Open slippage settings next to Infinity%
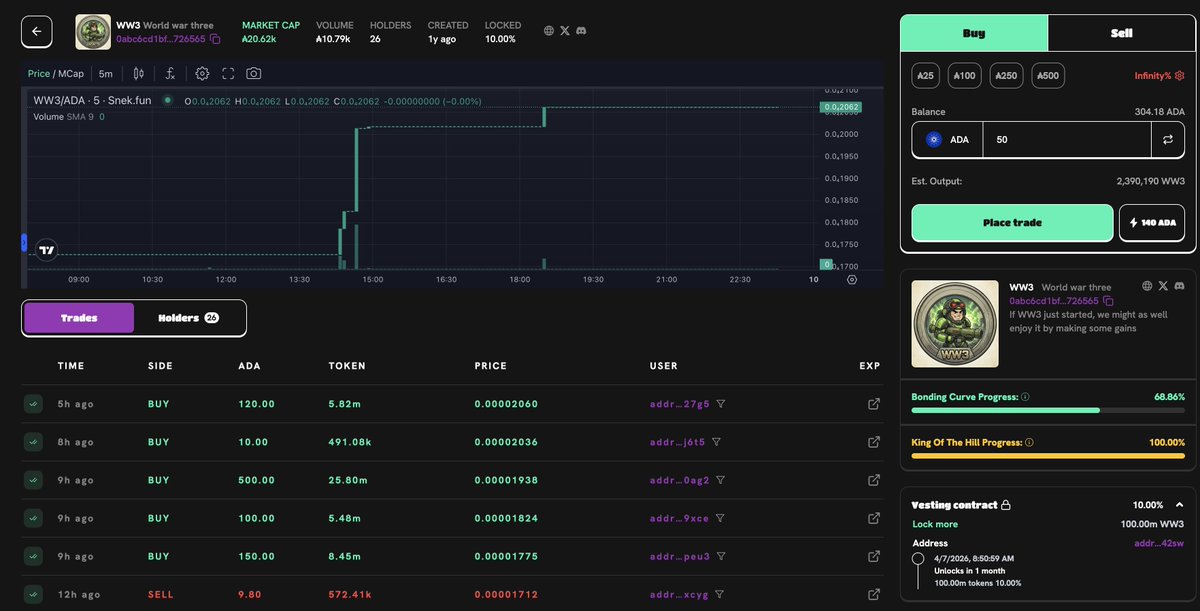The width and height of the screenshot is (1200, 611). pyautogui.click(x=1180, y=75)
